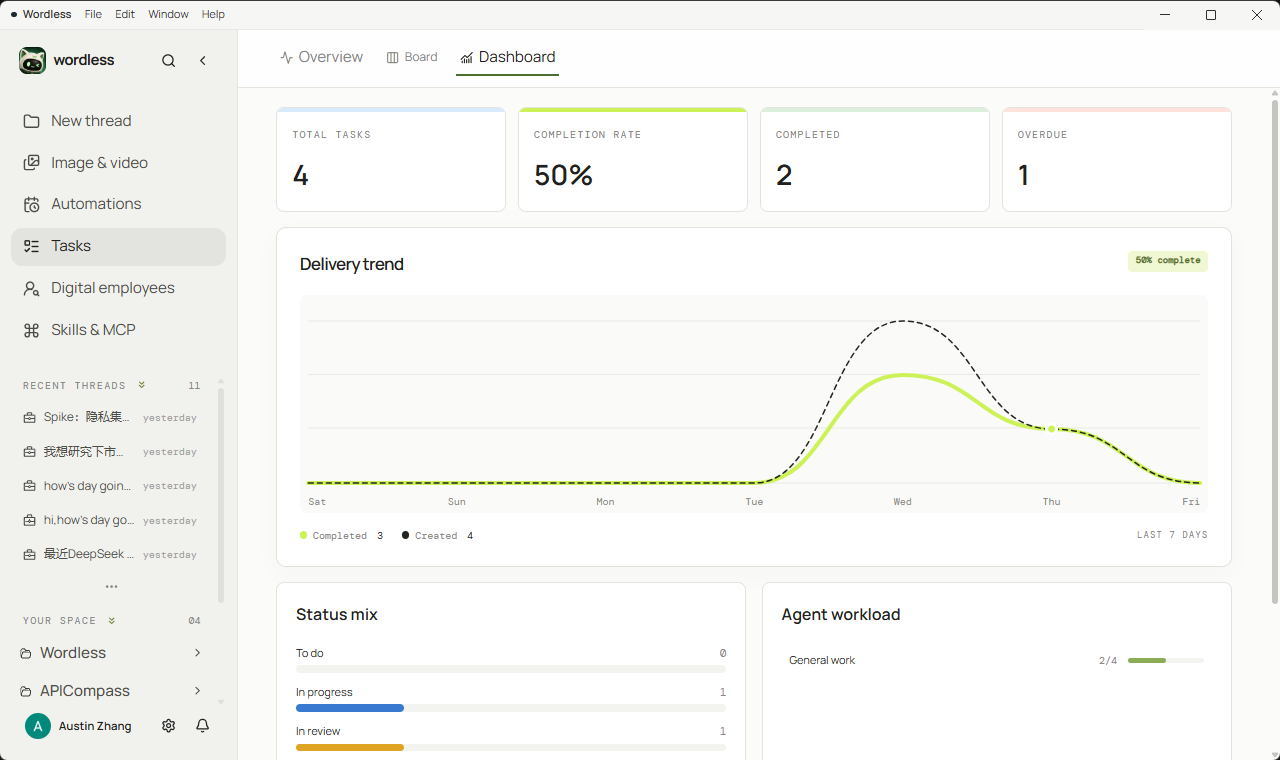Click the "50% complete" badge

pos(1168,261)
